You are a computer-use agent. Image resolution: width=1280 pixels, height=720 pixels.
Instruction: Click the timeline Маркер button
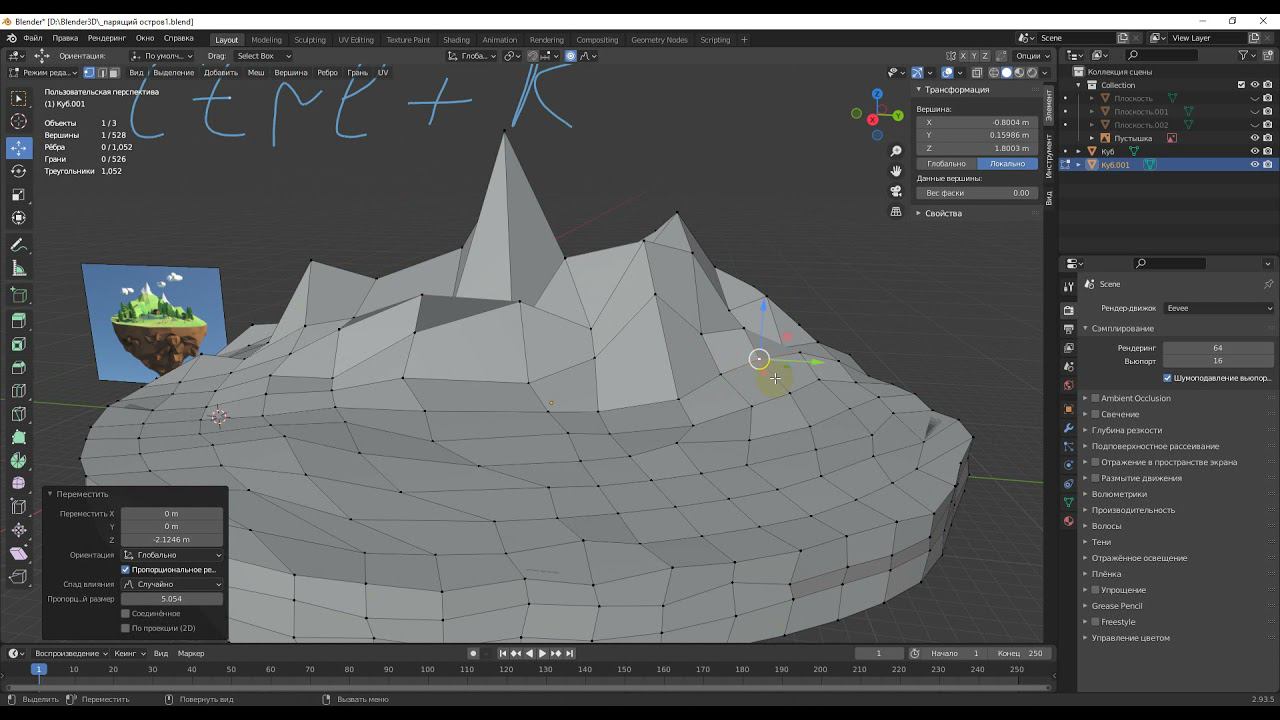191,653
